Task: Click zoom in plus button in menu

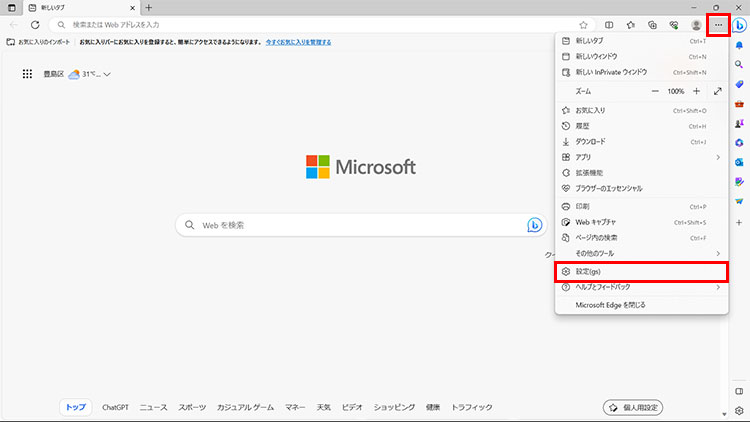Action: tap(697, 91)
